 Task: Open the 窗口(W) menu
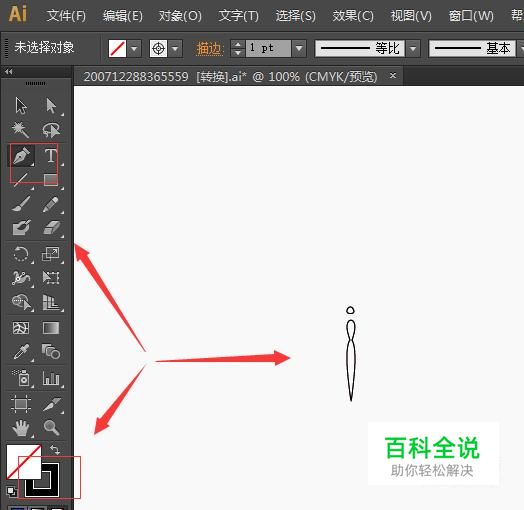471,15
